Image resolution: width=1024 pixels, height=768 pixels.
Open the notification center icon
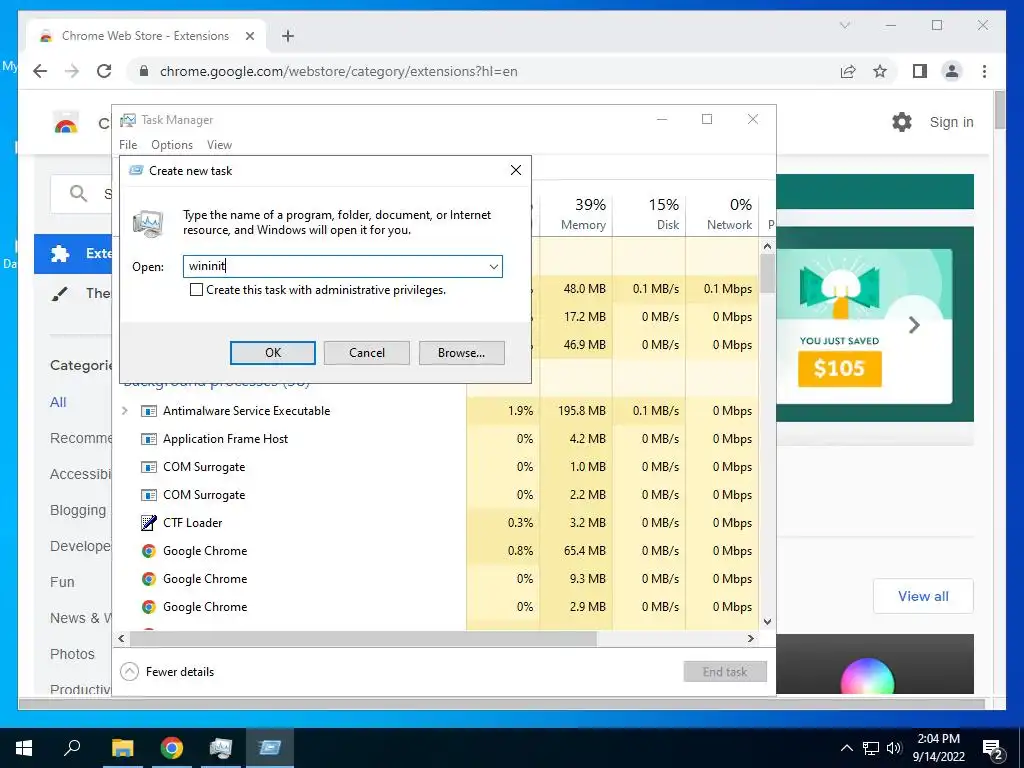pyautogui.click(x=993, y=750)
